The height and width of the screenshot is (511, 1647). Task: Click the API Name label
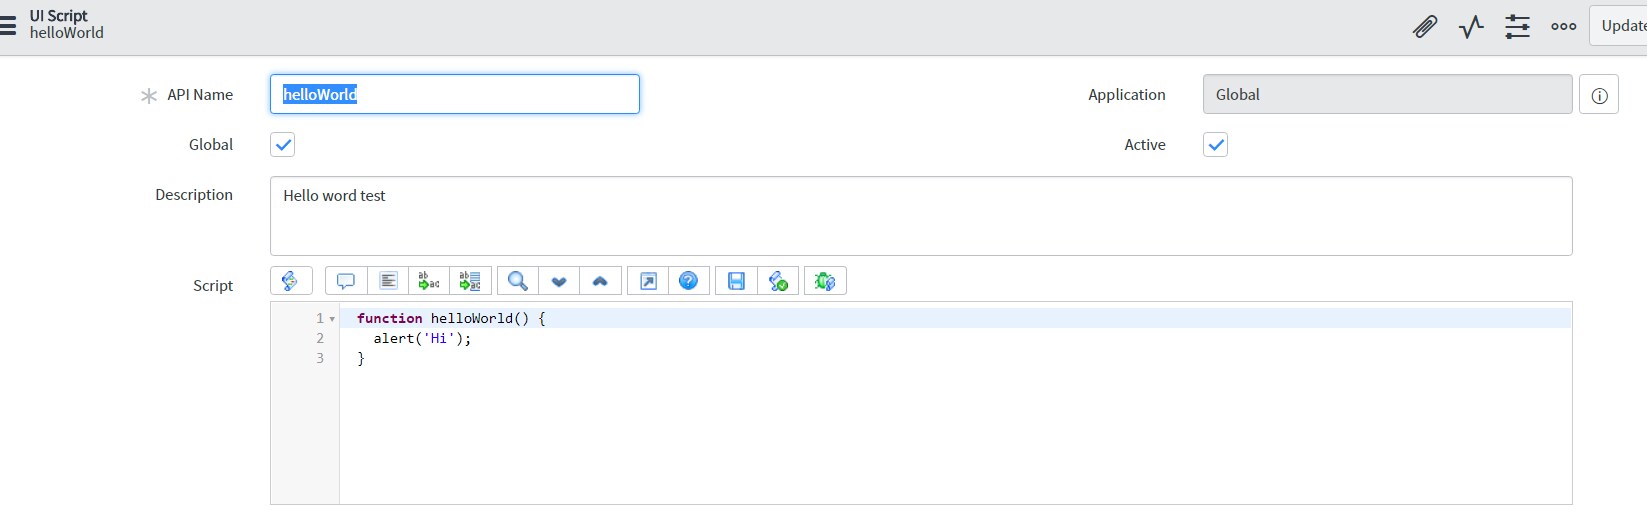(200, 95)
